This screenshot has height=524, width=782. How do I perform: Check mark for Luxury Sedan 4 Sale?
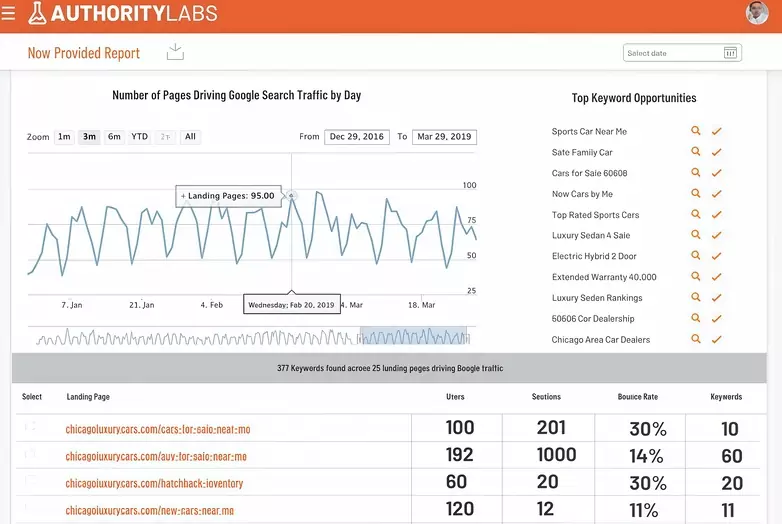click(x=717, y=235)
